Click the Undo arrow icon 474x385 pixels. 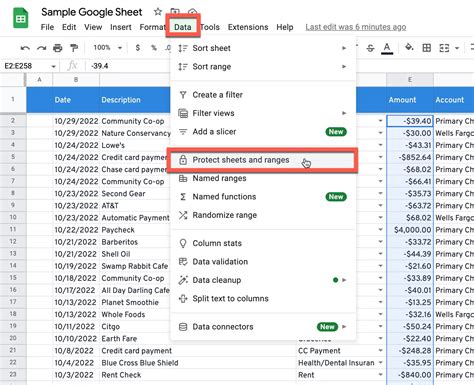(x=25, y=48)
